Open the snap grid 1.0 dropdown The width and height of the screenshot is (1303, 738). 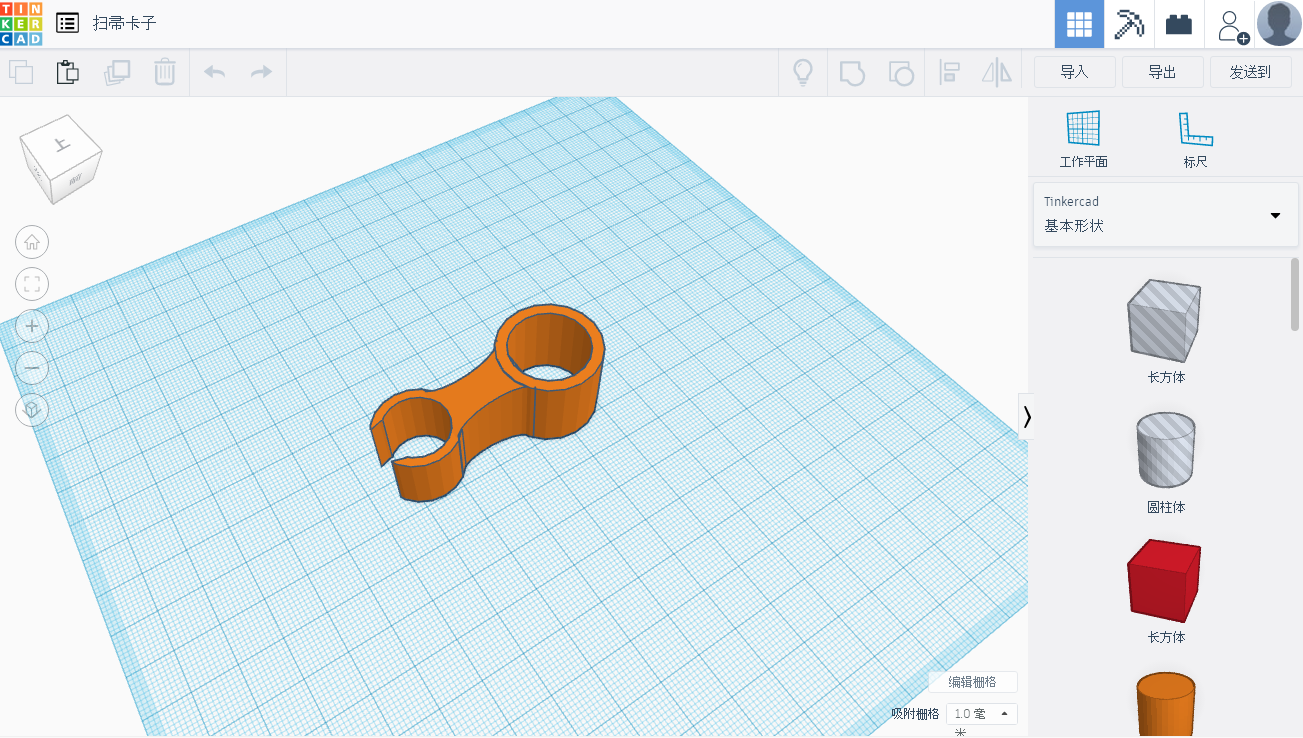click(x=981, y=714)
